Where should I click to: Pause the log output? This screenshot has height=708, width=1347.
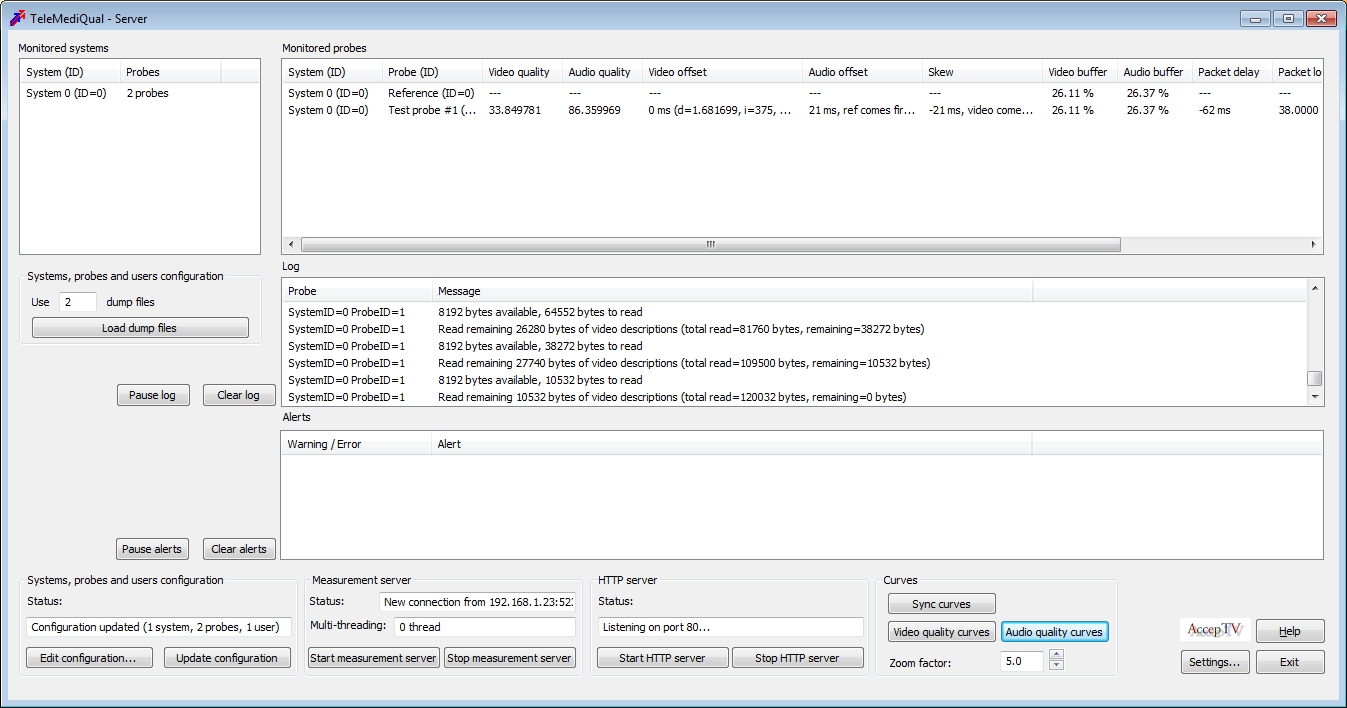pyautogui.click(x=152, y=395)
